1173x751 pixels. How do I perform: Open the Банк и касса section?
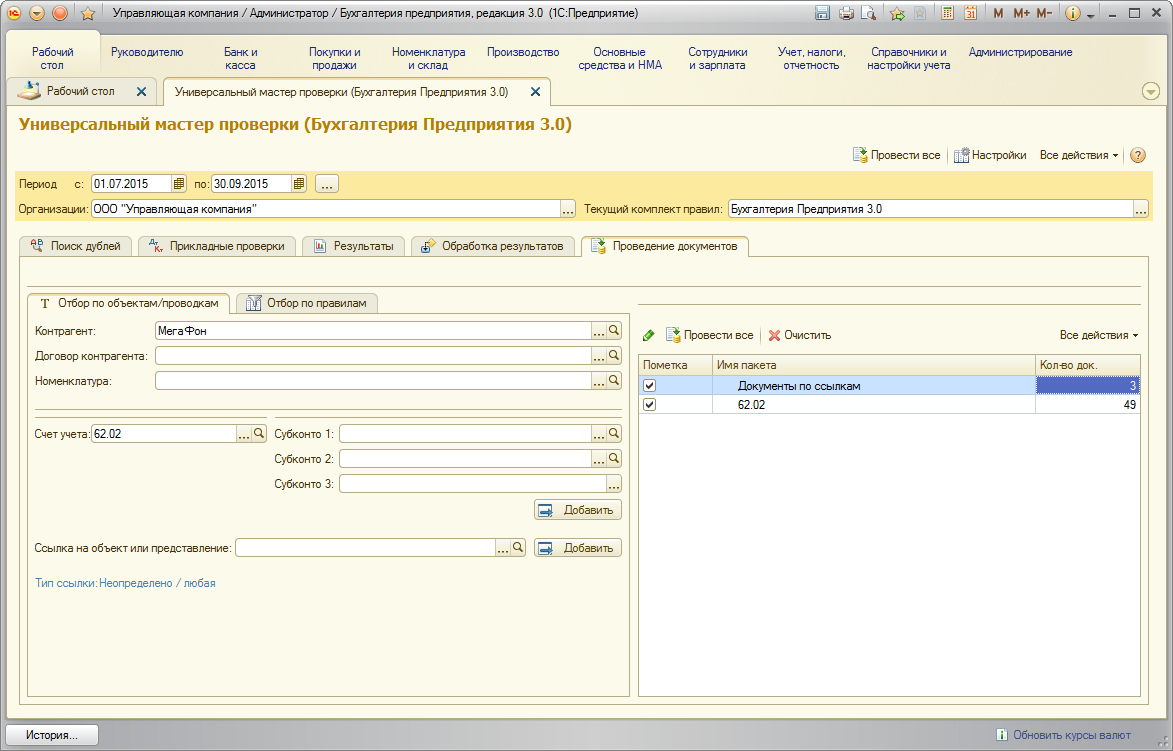241,58
